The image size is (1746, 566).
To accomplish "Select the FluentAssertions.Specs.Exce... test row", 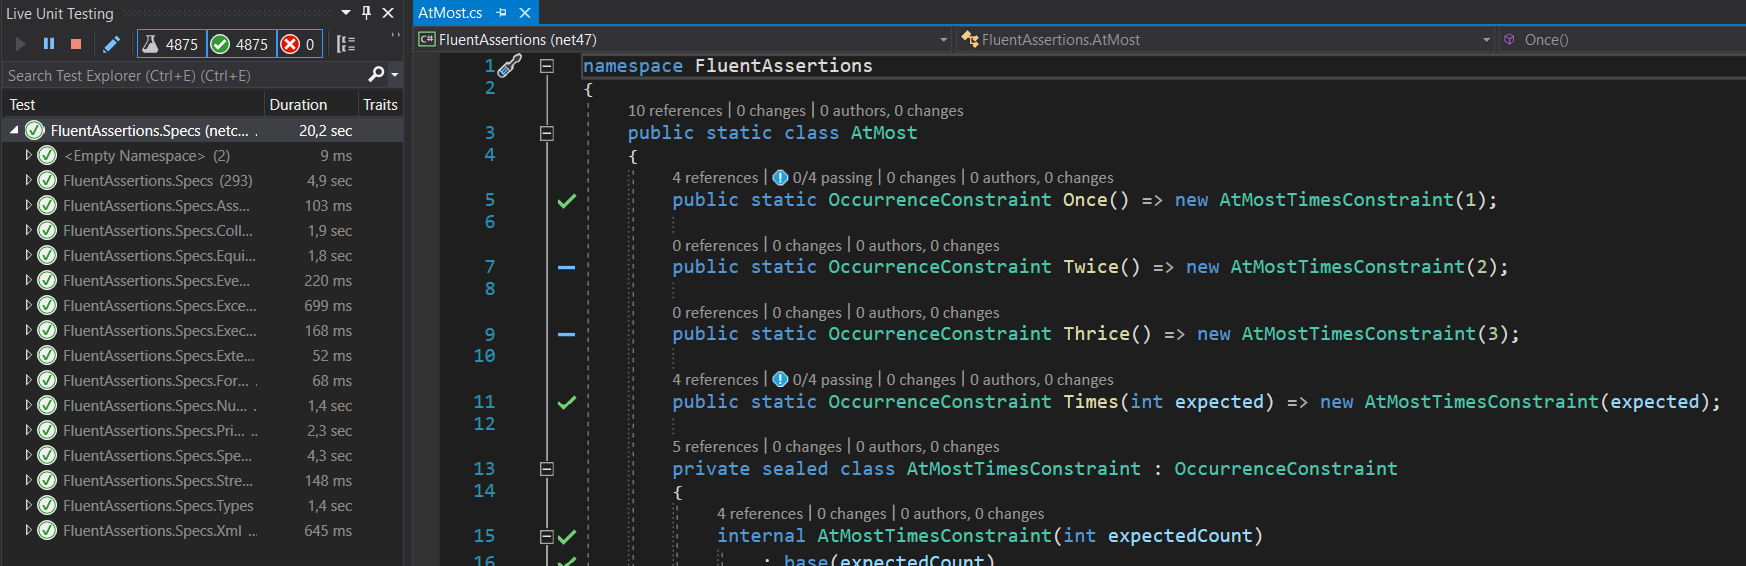I will (x=202, y=305).
